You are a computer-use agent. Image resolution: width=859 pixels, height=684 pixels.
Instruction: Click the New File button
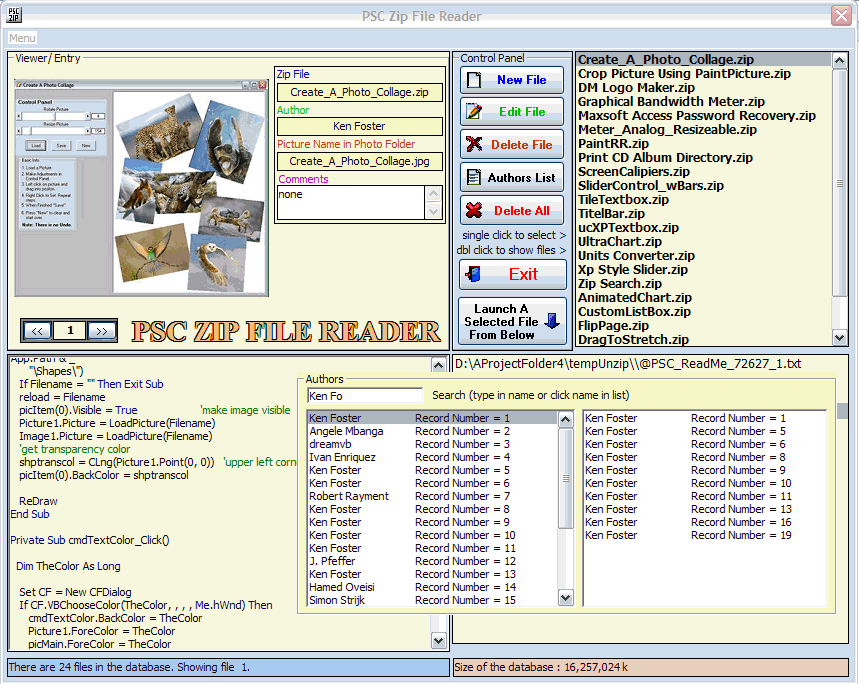[x=511, y=80]
